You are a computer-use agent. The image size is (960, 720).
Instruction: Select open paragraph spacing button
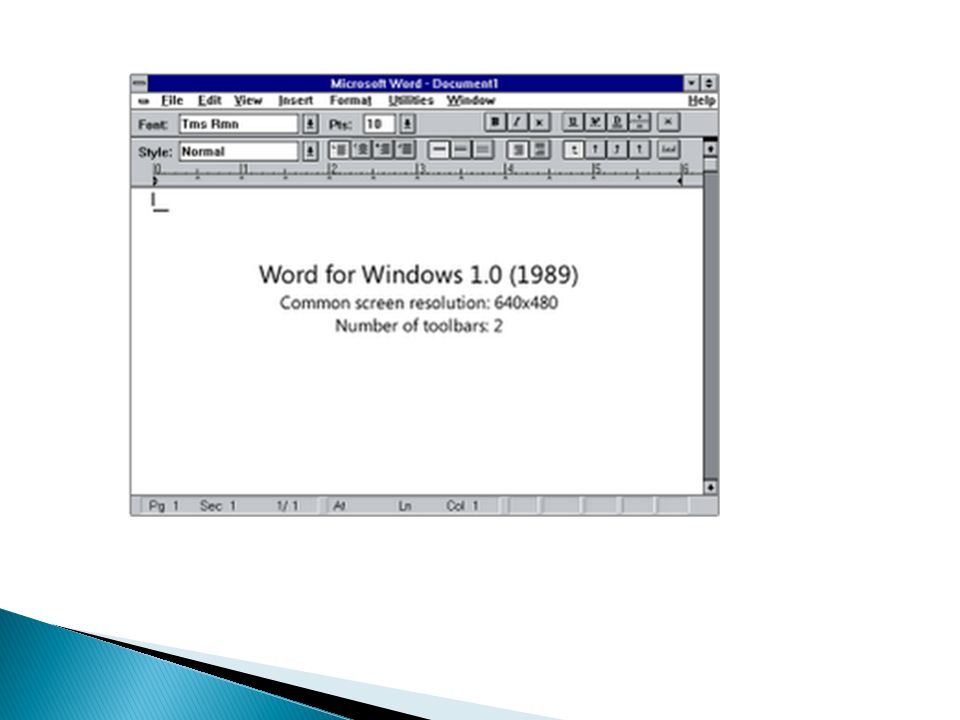(x=539, y=149)
